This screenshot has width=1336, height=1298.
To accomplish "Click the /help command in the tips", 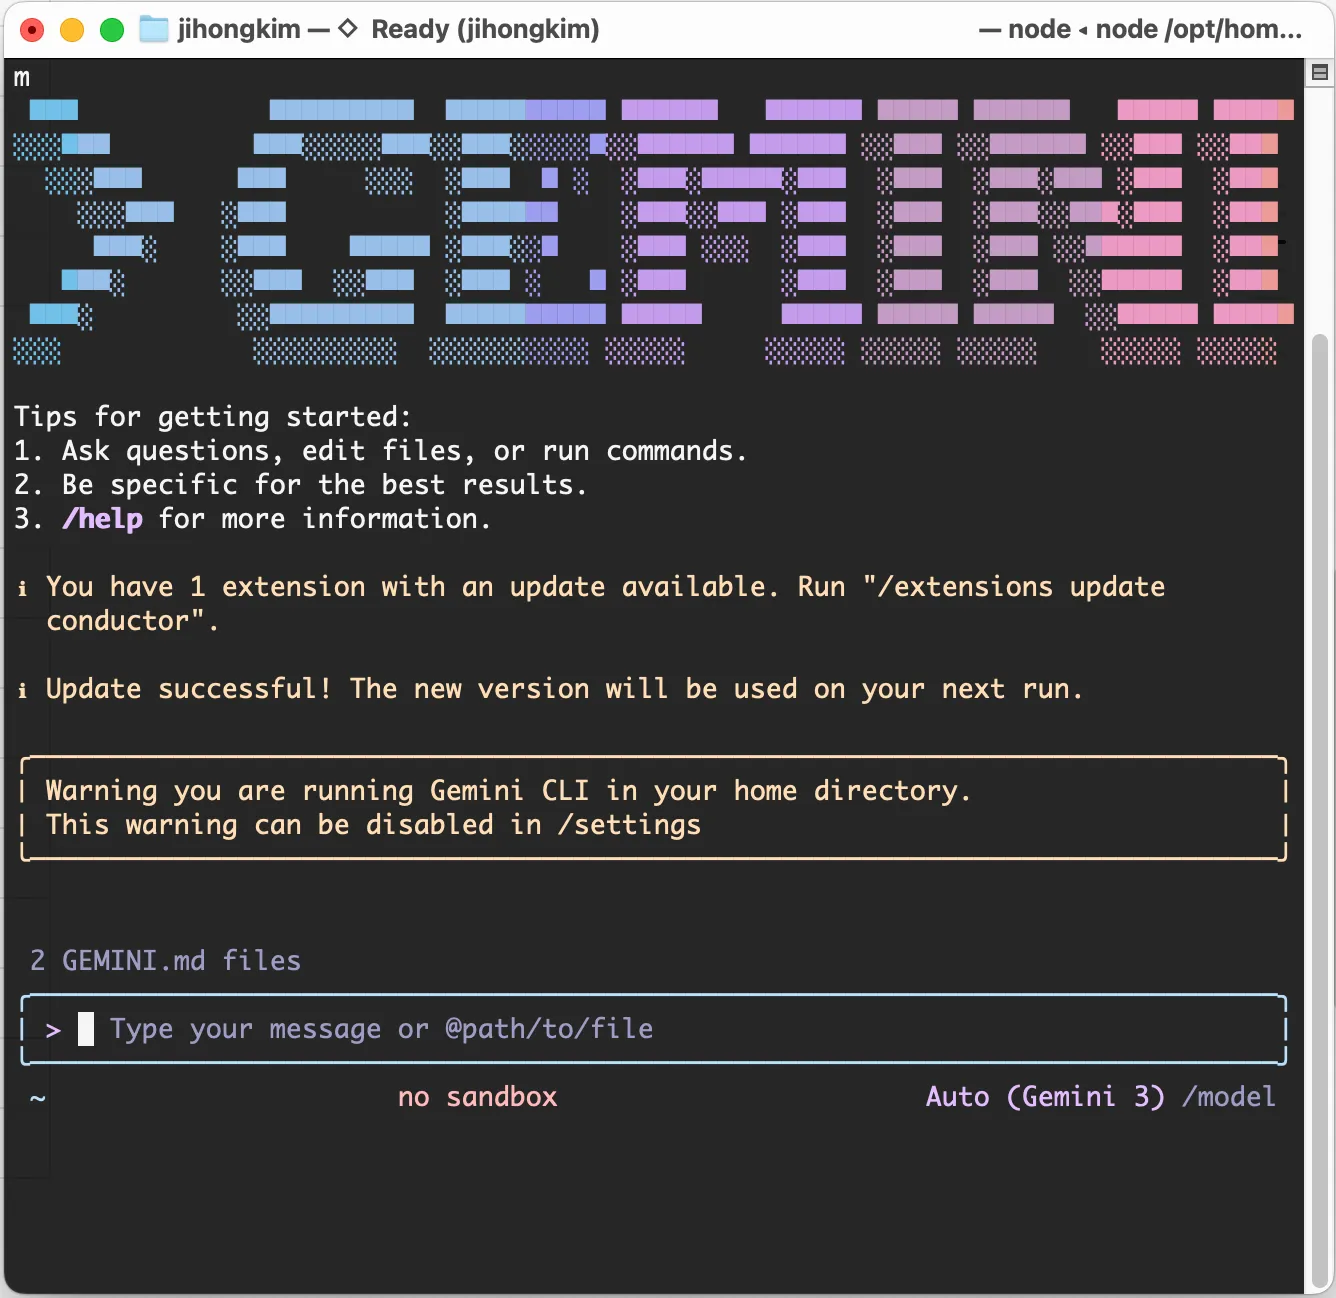I will coord(102,519).
